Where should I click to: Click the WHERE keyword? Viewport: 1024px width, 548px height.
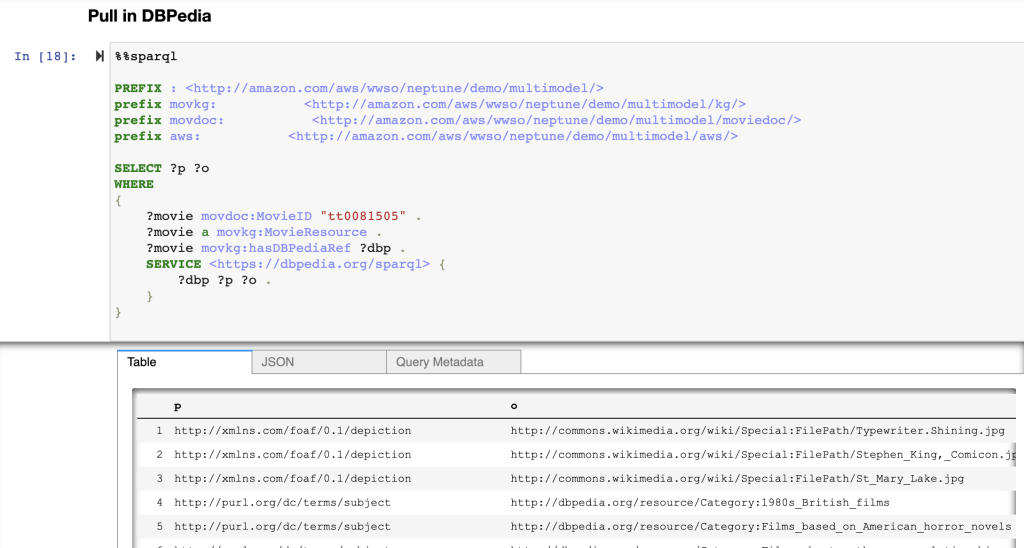(x=134, y=184)
